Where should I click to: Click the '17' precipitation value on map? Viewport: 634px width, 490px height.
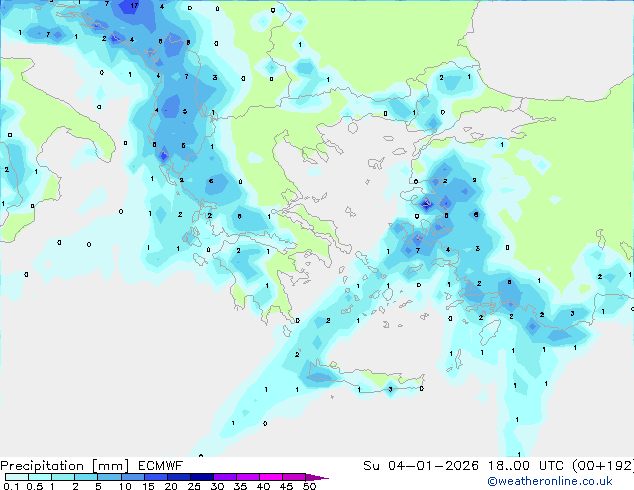pyautogui.click(x=134, y=6)
